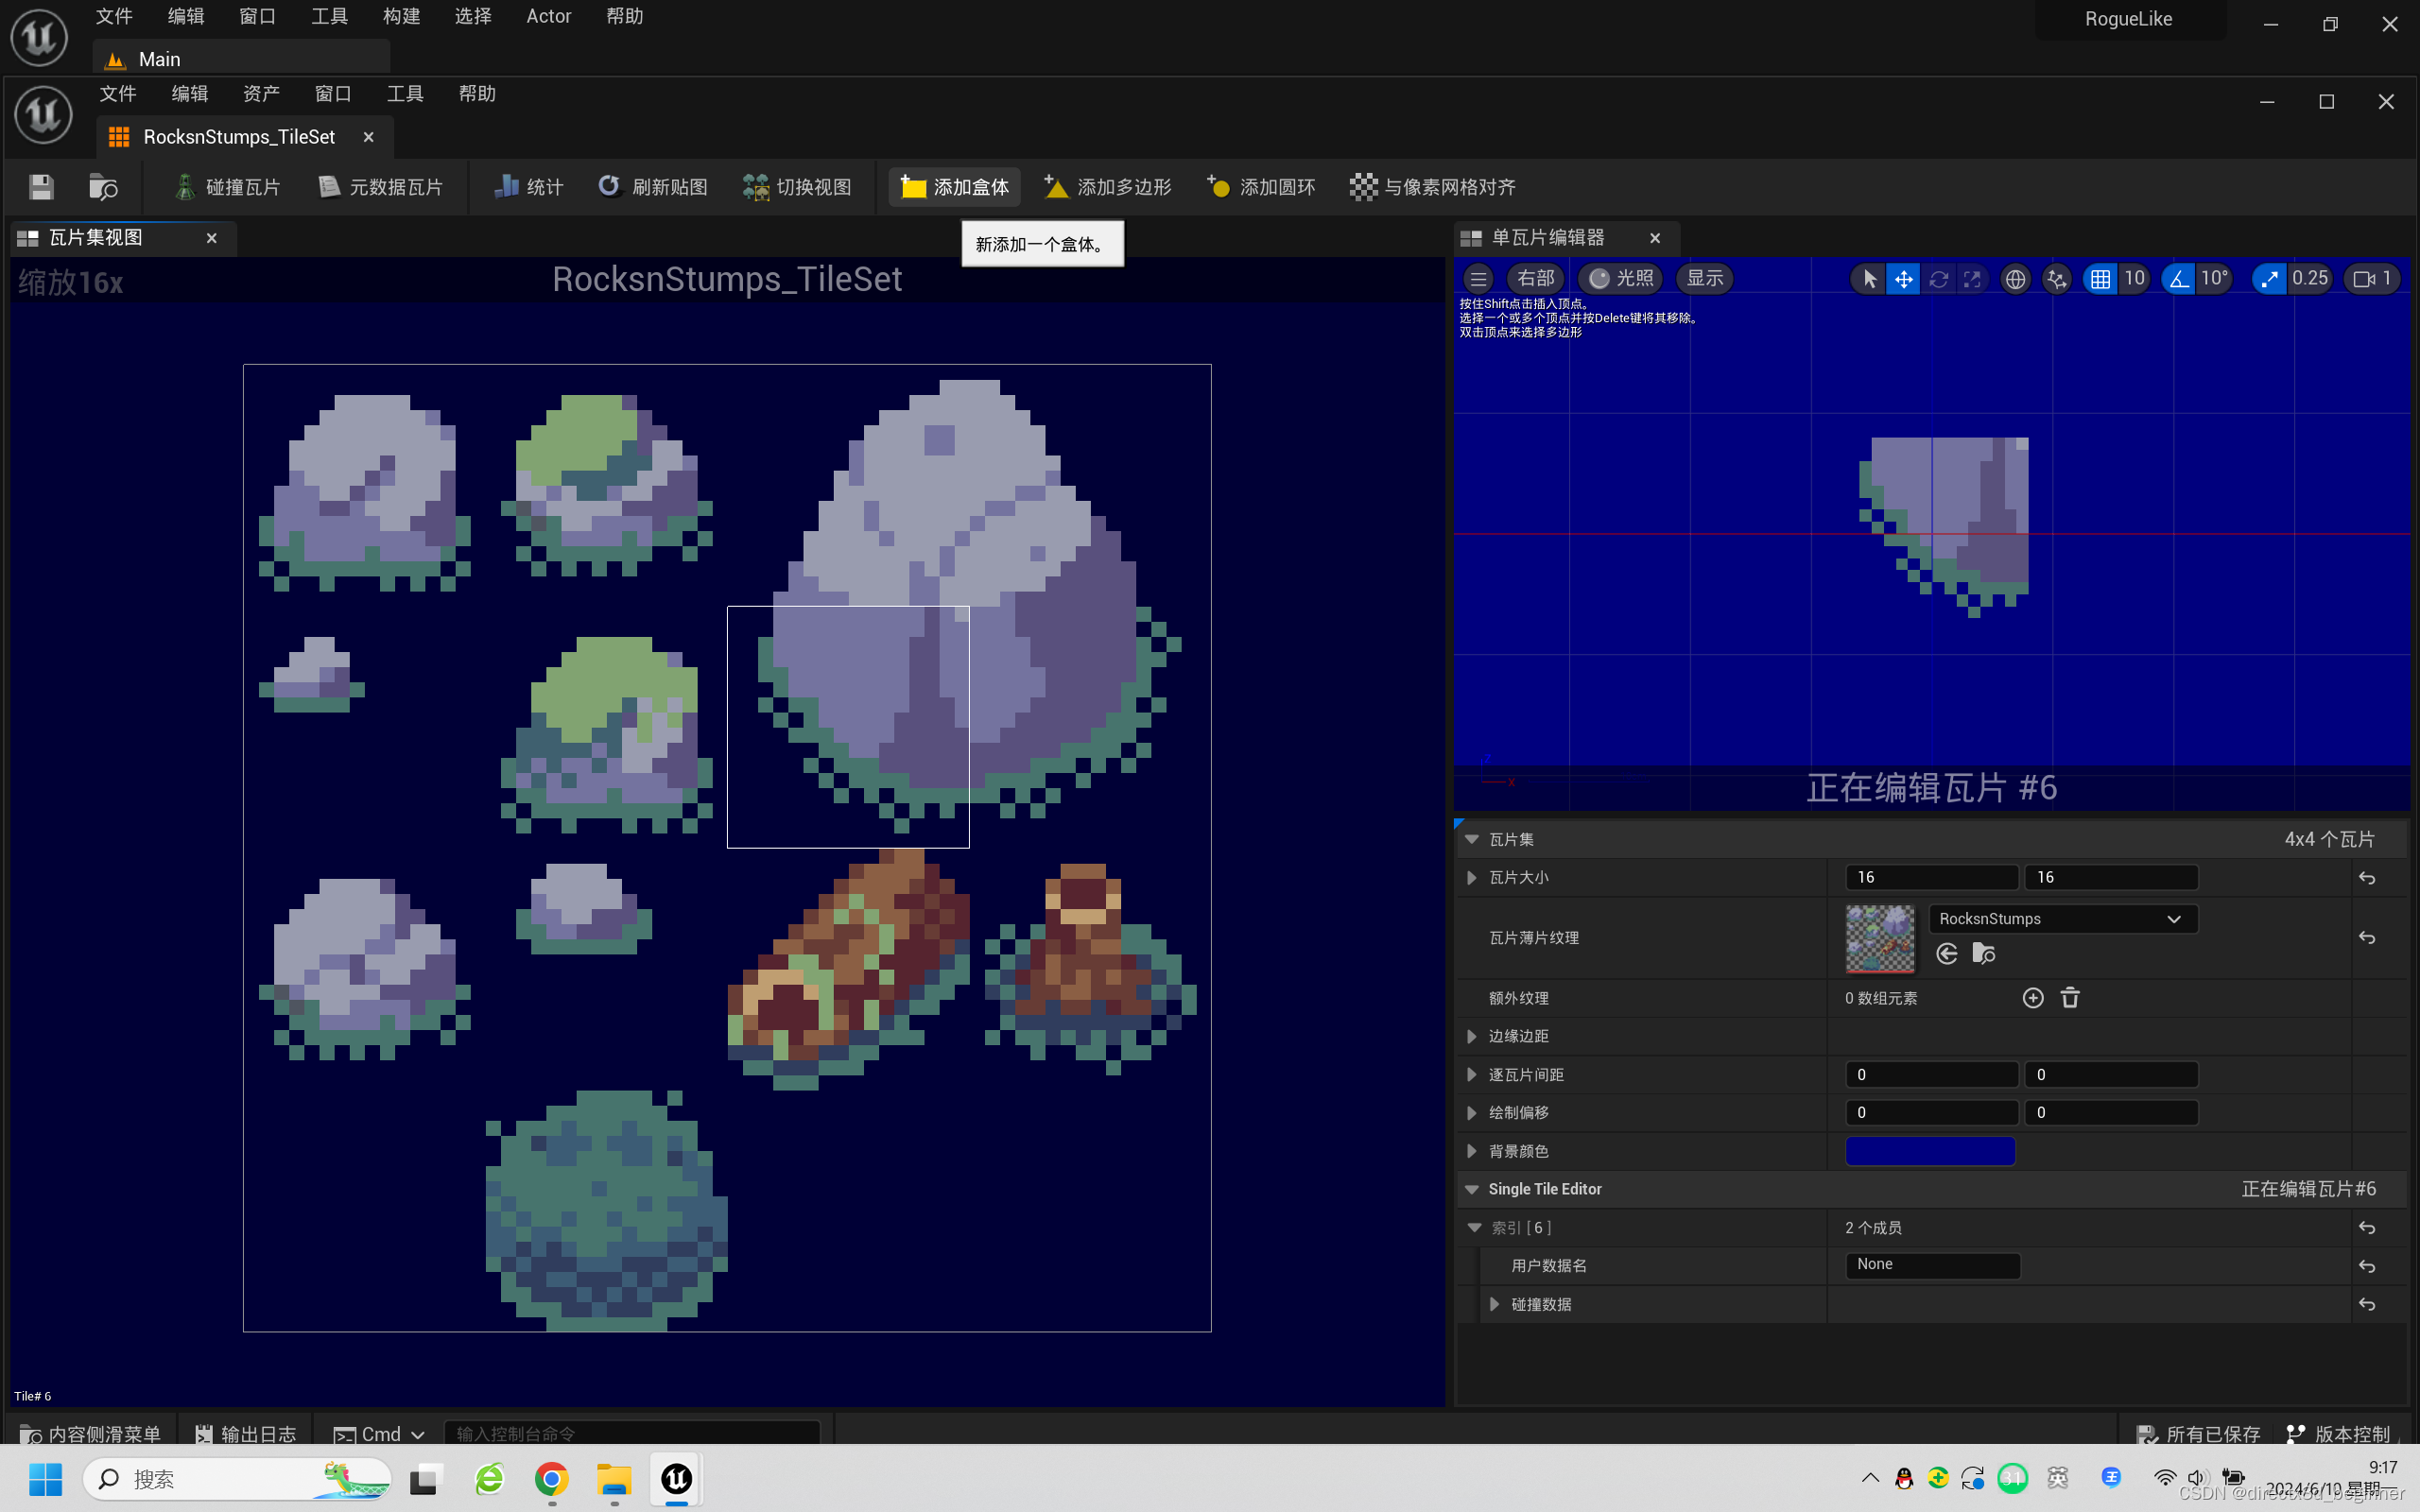The image size is (2420, 1512).
Task: Click 输出日志 output log button
Action: 246,1434
